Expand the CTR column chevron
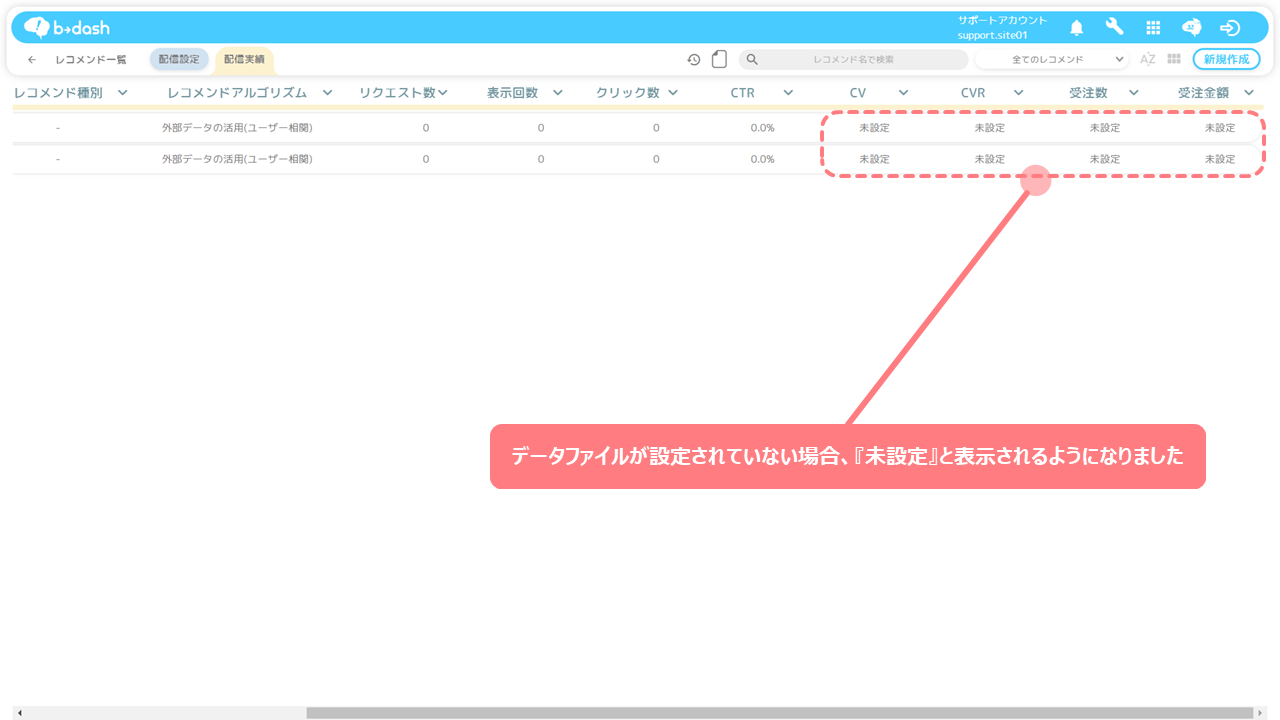 (788, 93)
